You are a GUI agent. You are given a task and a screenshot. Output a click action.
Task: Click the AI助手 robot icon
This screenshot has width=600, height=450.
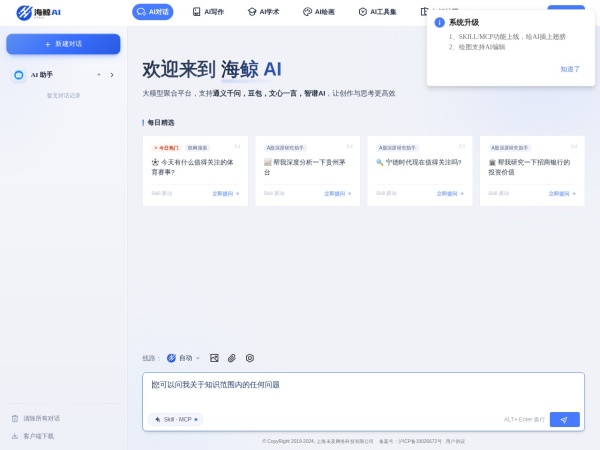pyautogui.click(x=19, y=75)
